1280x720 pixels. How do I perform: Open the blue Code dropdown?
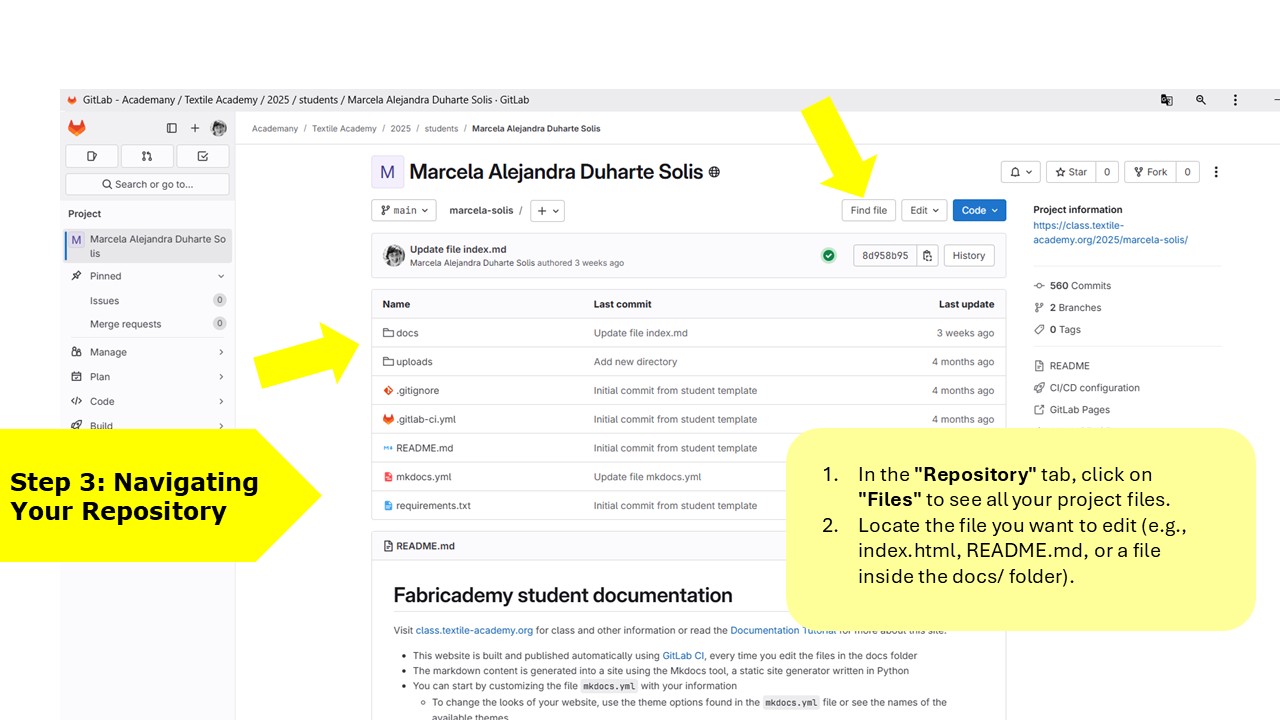[979, 210]
